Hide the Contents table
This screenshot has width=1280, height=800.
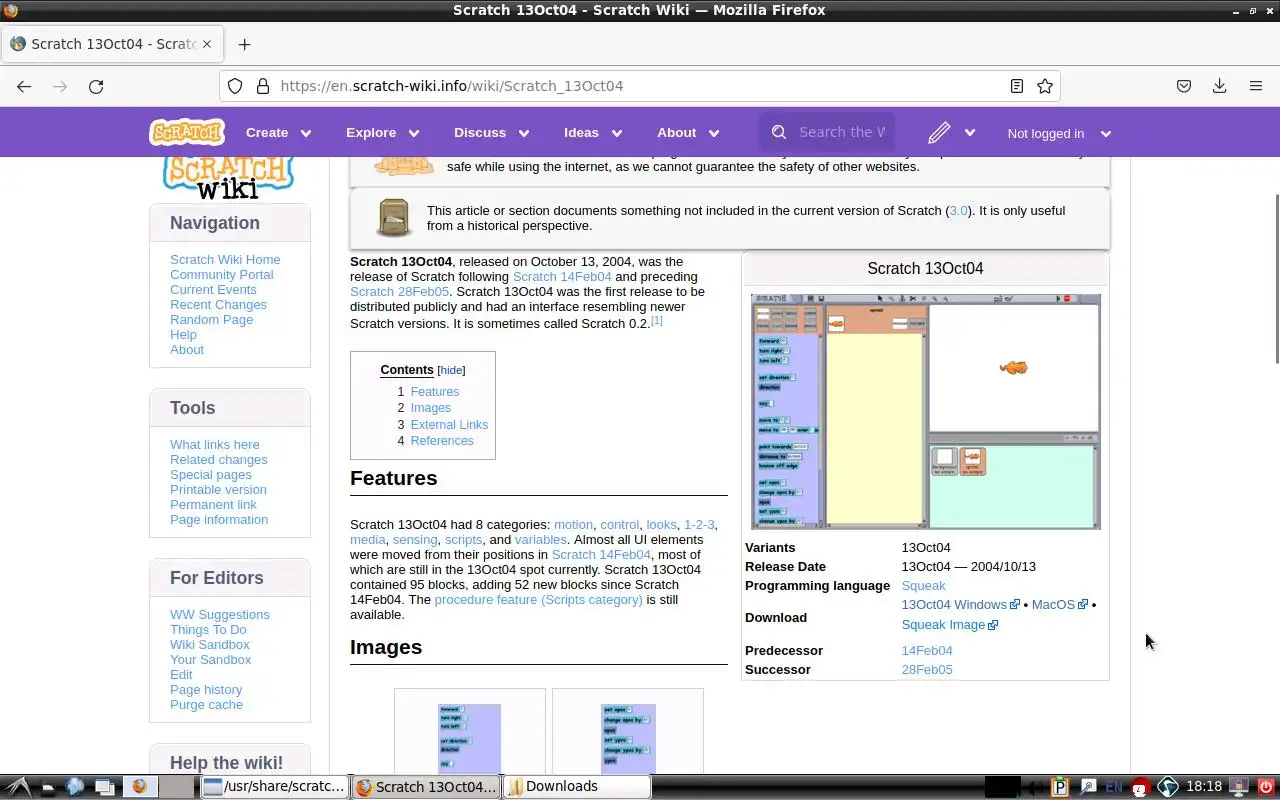tap(451, 370)
